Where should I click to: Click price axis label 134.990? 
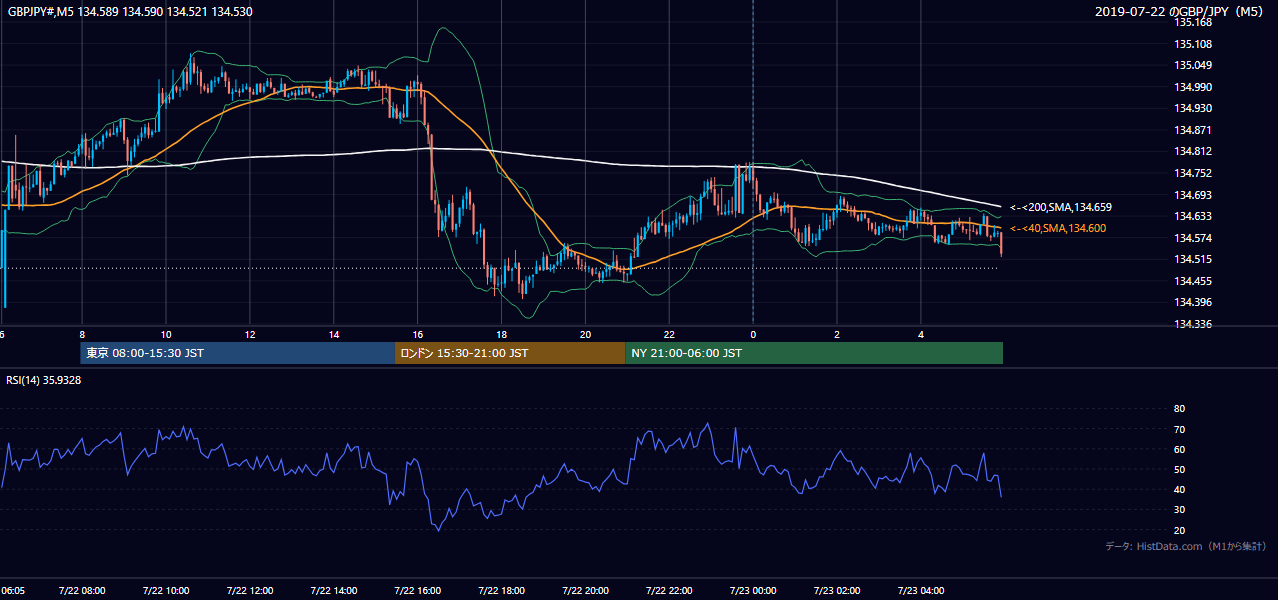click(1193, 87)
